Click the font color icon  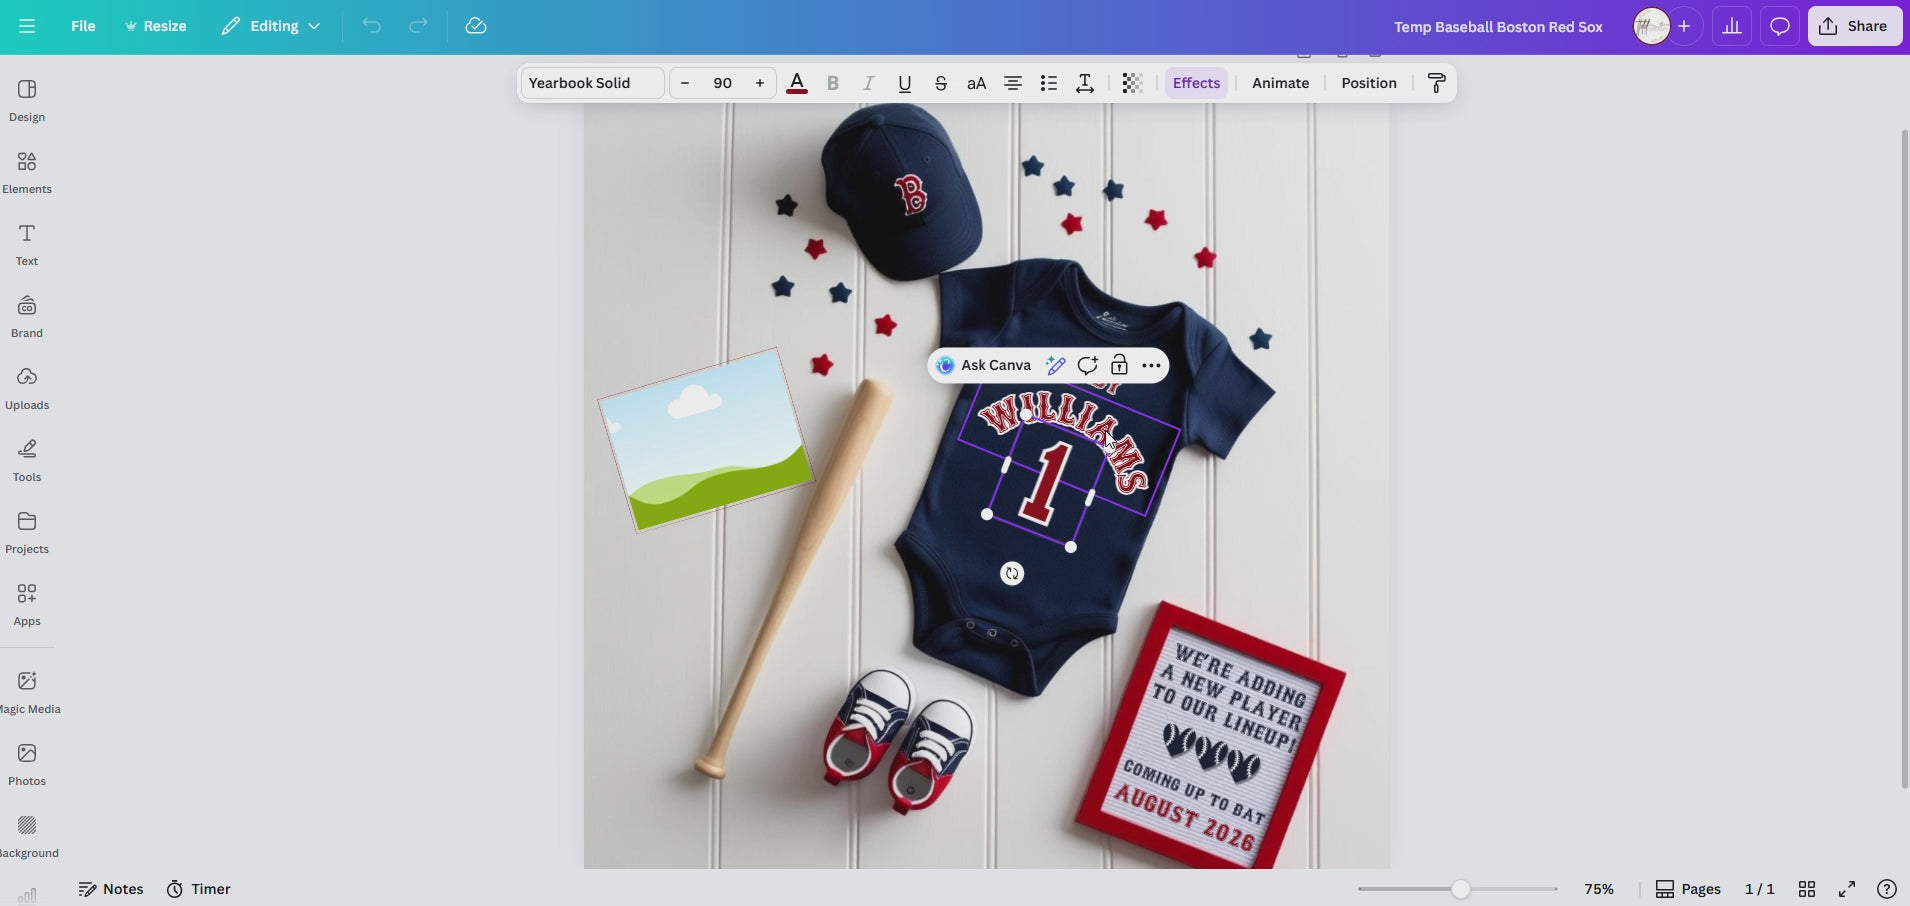coord(797,83)
